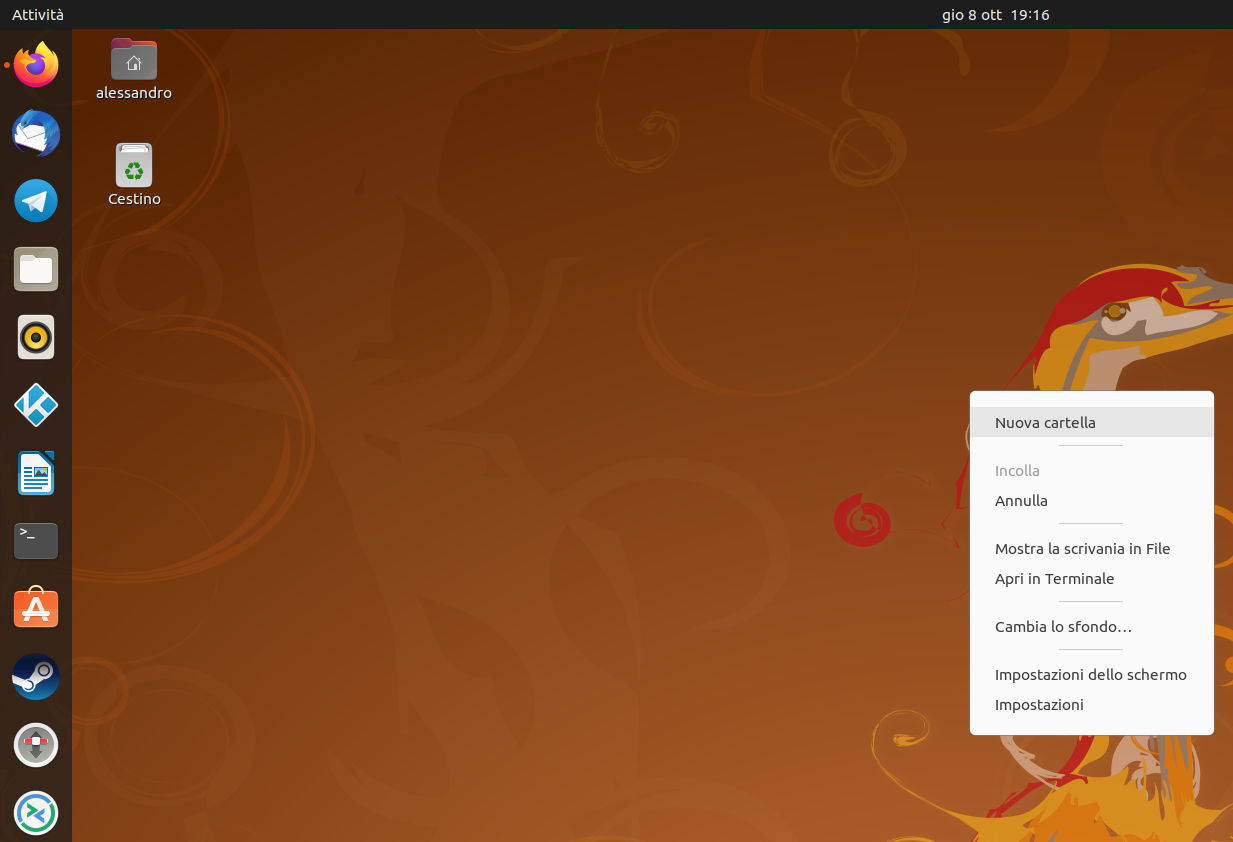Choose Nuova cartella in context menu
The image size is (1233, 842).
coord(1092,422)
